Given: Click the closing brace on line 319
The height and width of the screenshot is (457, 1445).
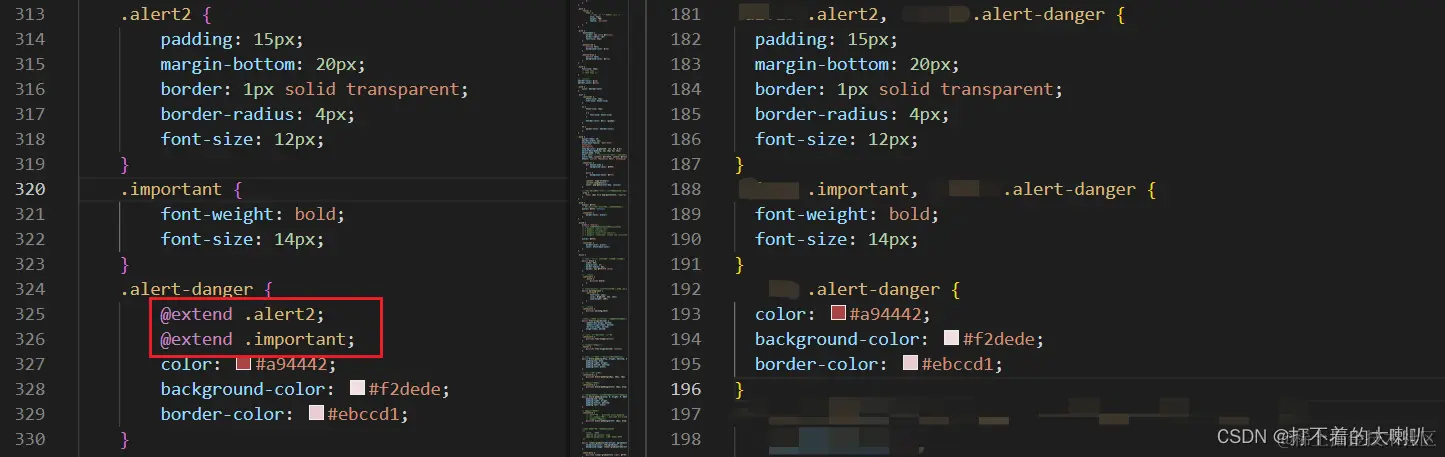Looking at the screenshot, I should point(124,164).
